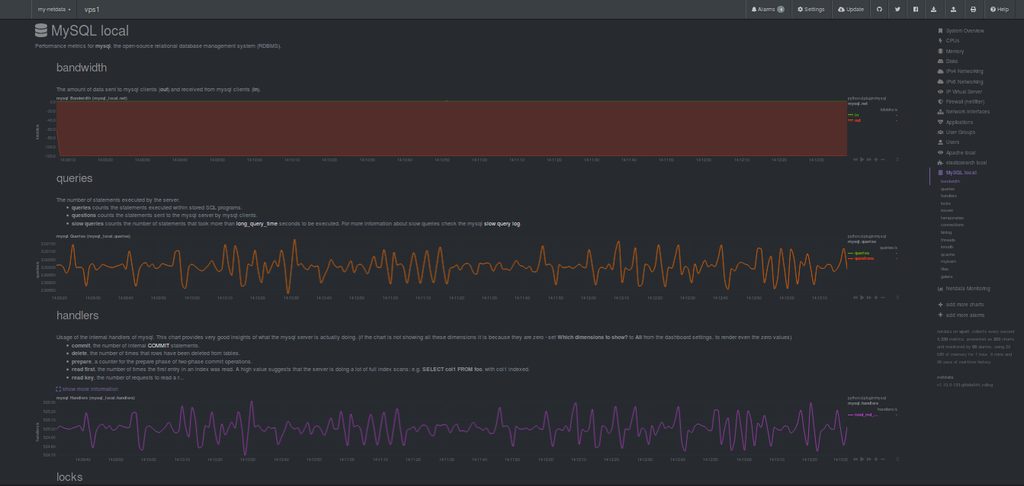Open IP Virtual Server section

pos(964,91)
